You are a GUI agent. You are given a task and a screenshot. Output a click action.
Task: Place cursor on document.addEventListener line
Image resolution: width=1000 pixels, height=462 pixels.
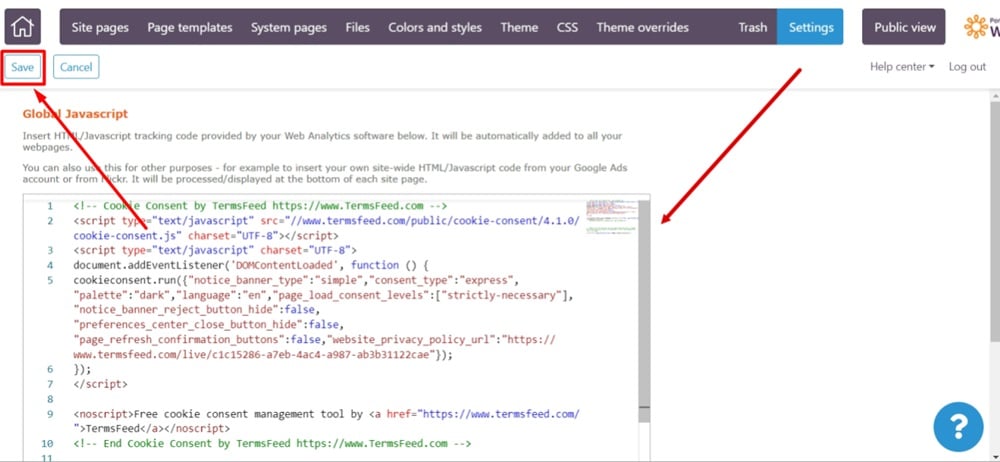(x=253, y=265)
